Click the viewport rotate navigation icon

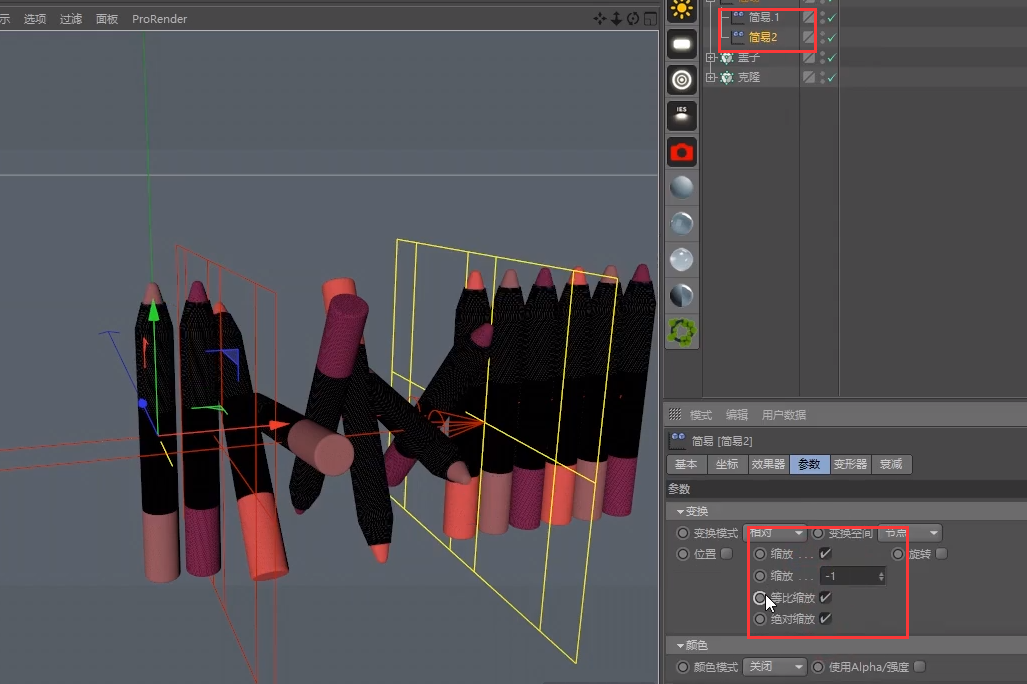click(x=633, y=19)
